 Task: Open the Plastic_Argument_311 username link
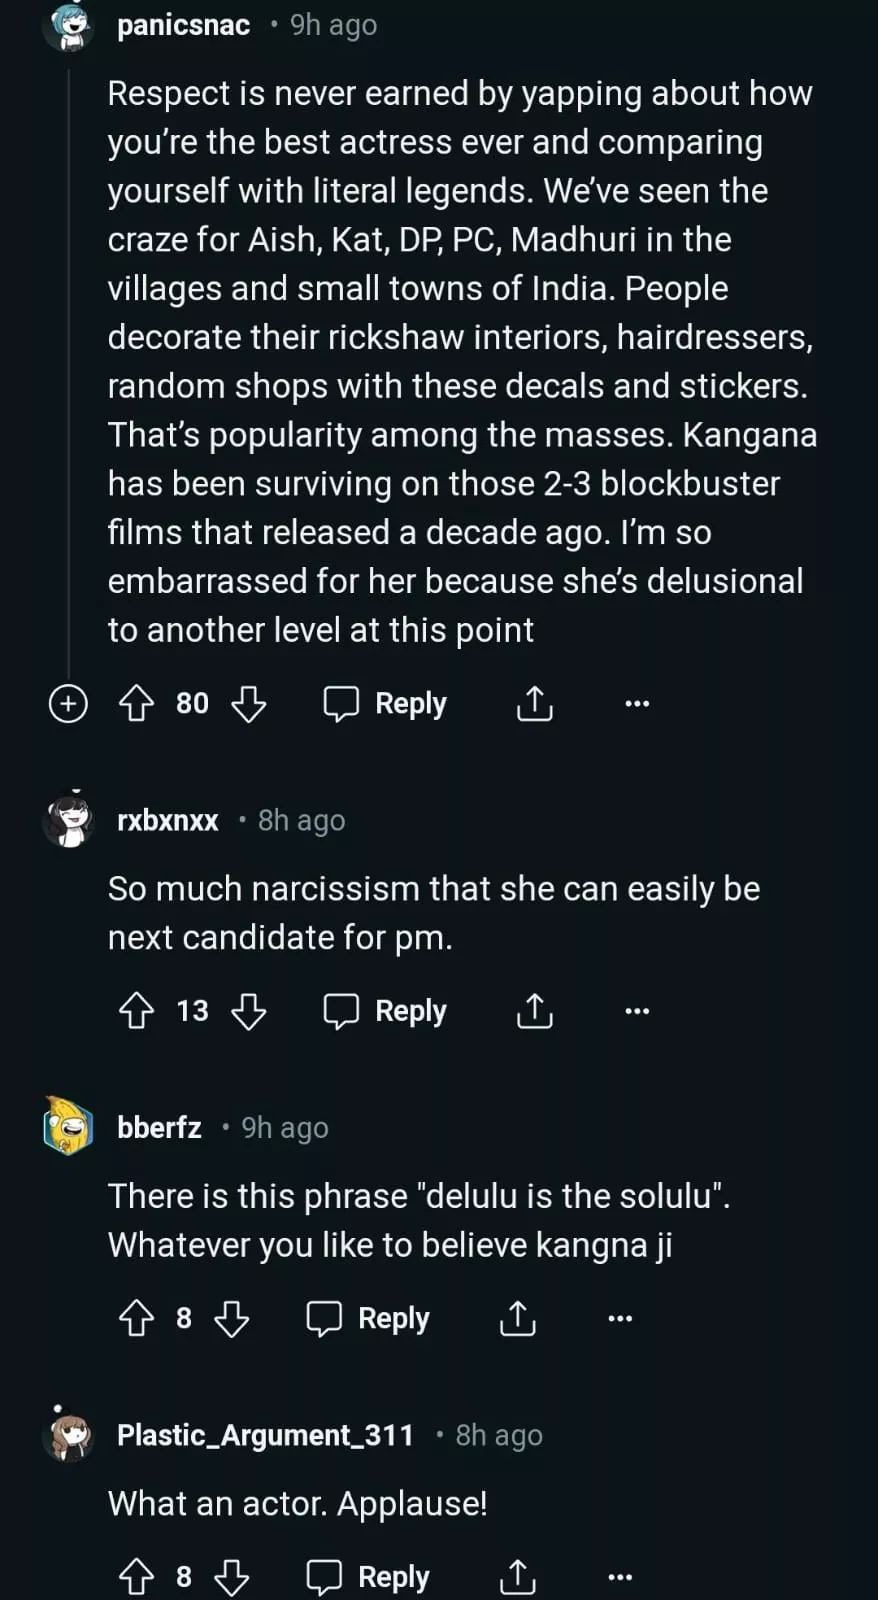pos(265,1435)
